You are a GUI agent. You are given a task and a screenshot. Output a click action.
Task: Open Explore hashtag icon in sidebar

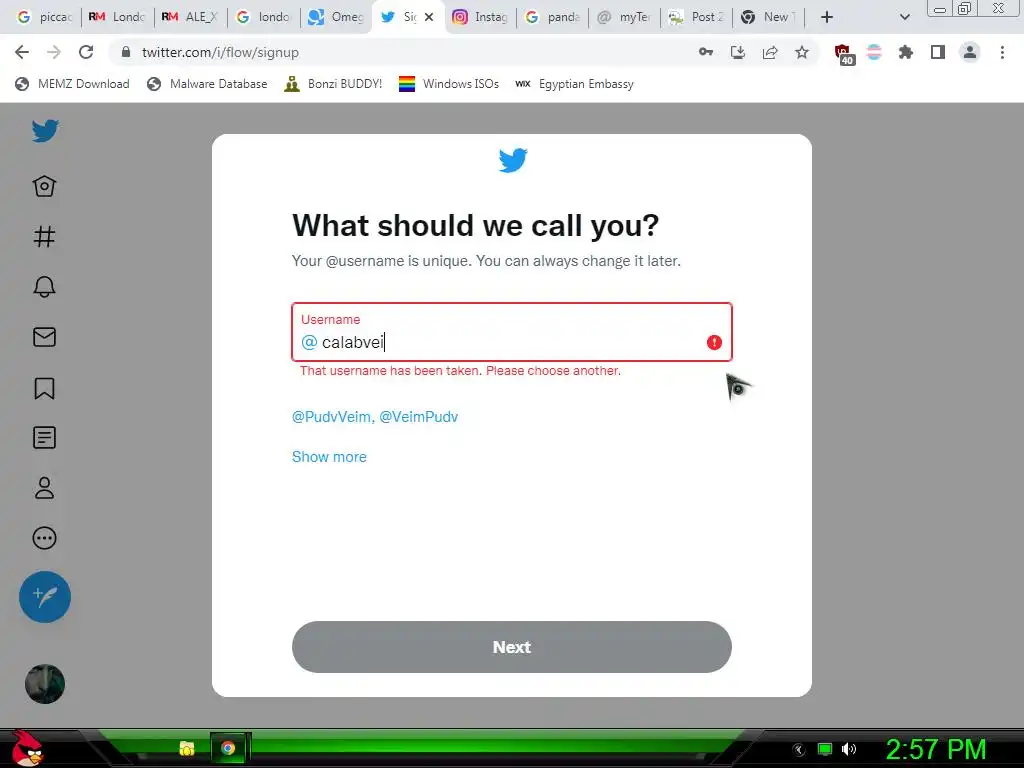[44, 236]
